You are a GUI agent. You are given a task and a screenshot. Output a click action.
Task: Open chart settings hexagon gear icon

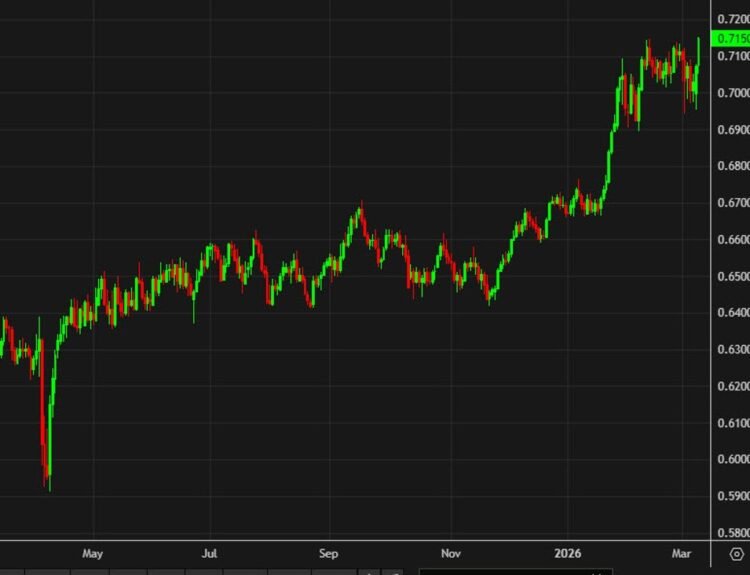(737, 554)
